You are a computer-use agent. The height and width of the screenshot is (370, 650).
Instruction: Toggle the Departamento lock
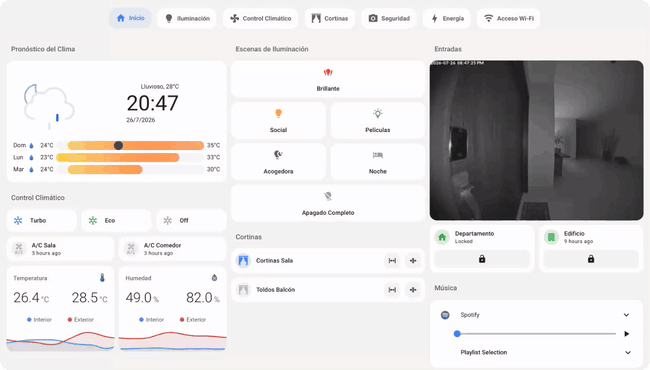(x=482, y=259)
